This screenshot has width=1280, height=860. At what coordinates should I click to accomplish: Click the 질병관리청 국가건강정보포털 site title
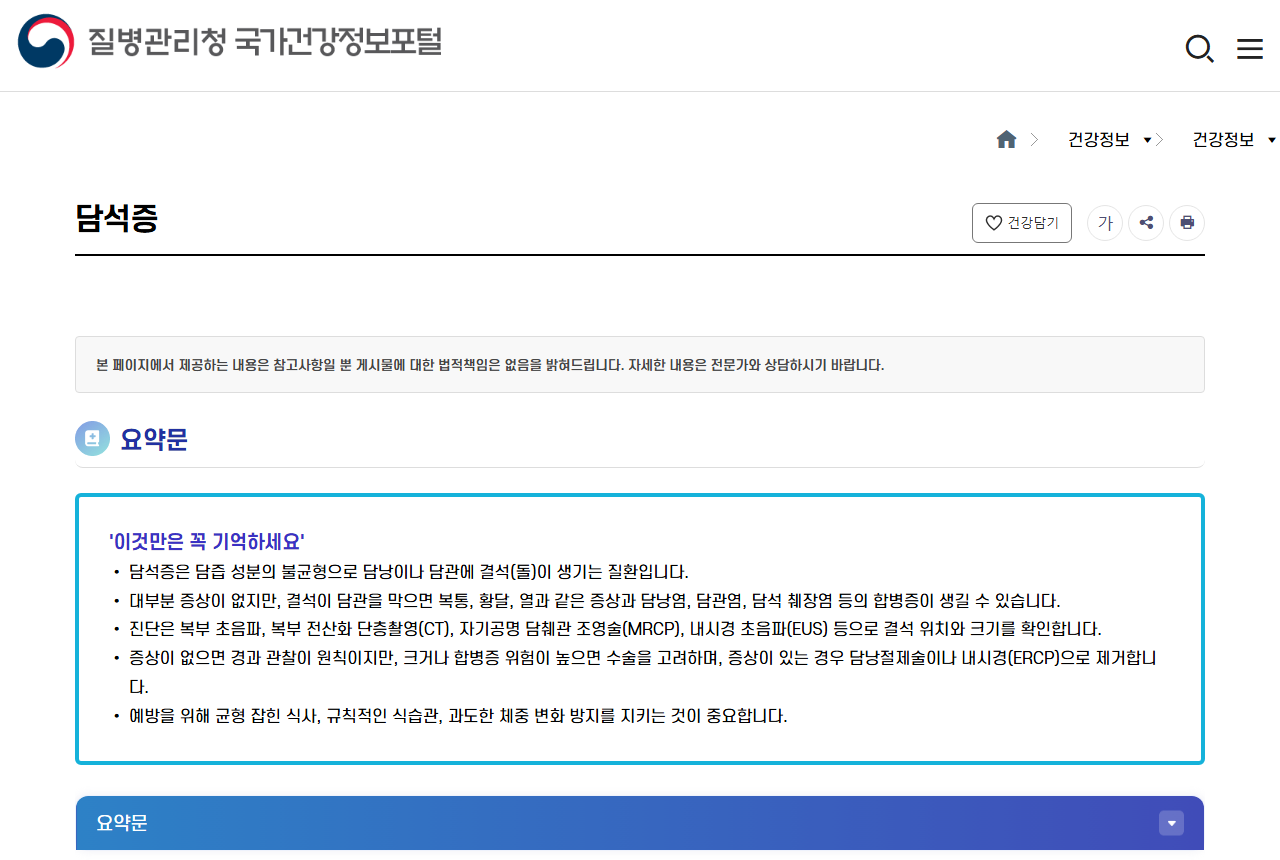point(264,42)
